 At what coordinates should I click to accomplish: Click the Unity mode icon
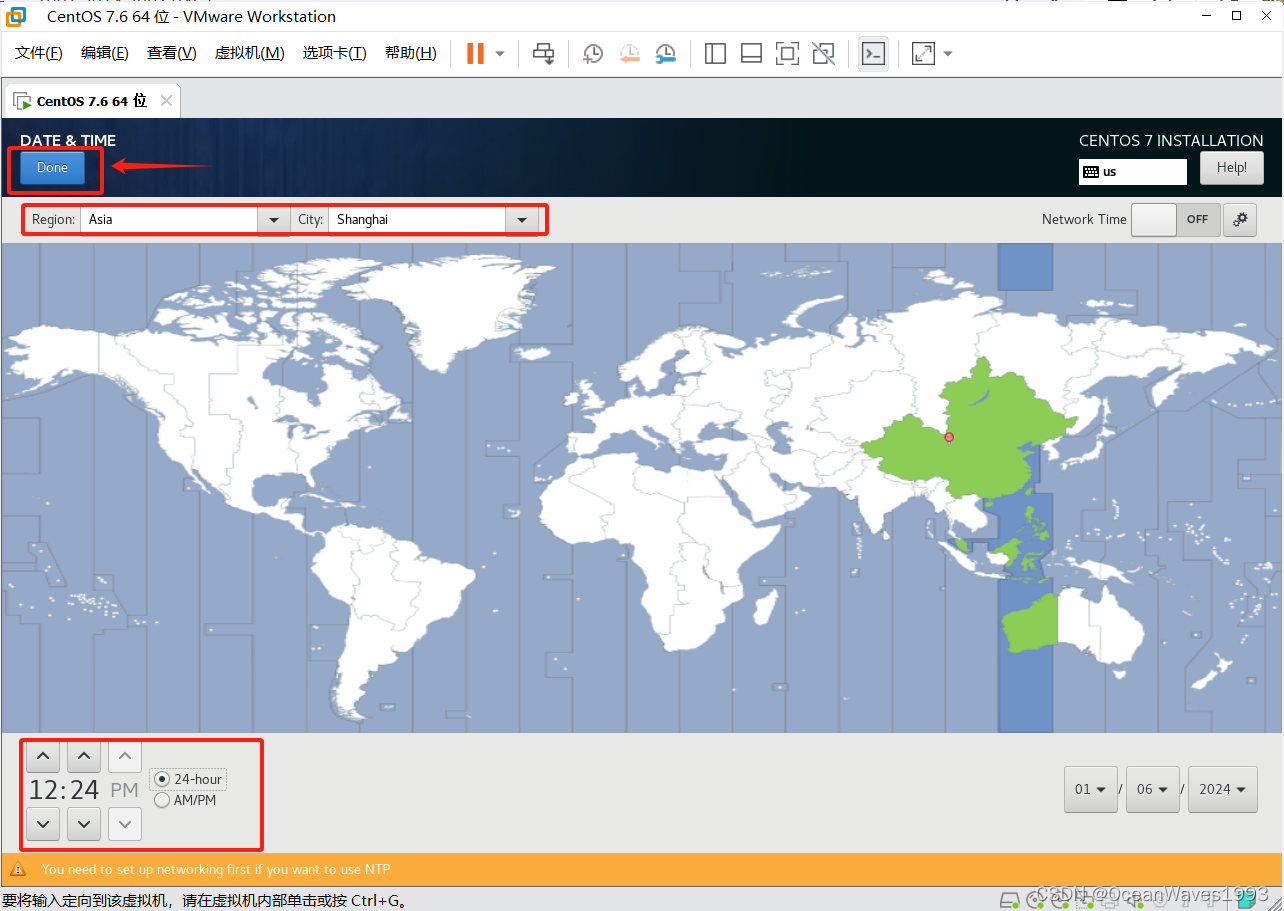tap(823, 53)
